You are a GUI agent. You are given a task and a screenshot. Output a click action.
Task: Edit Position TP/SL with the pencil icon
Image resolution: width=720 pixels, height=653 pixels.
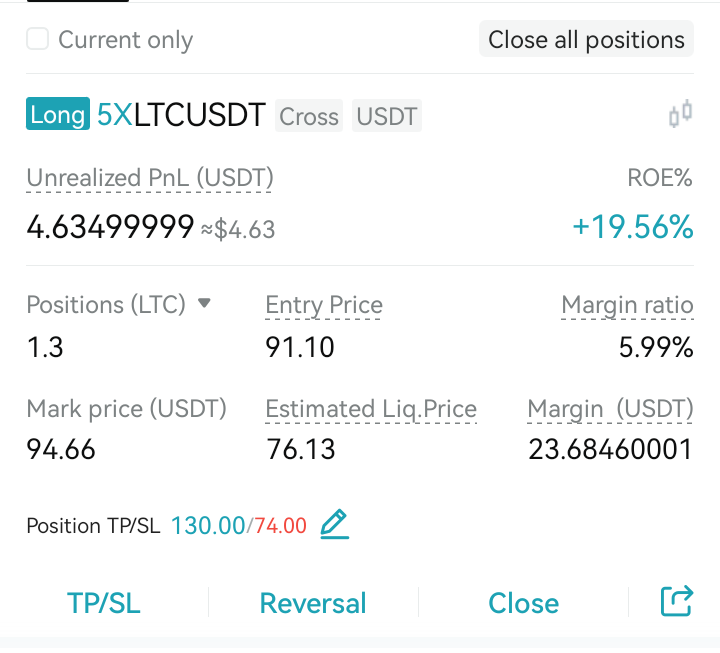[334, 524]
